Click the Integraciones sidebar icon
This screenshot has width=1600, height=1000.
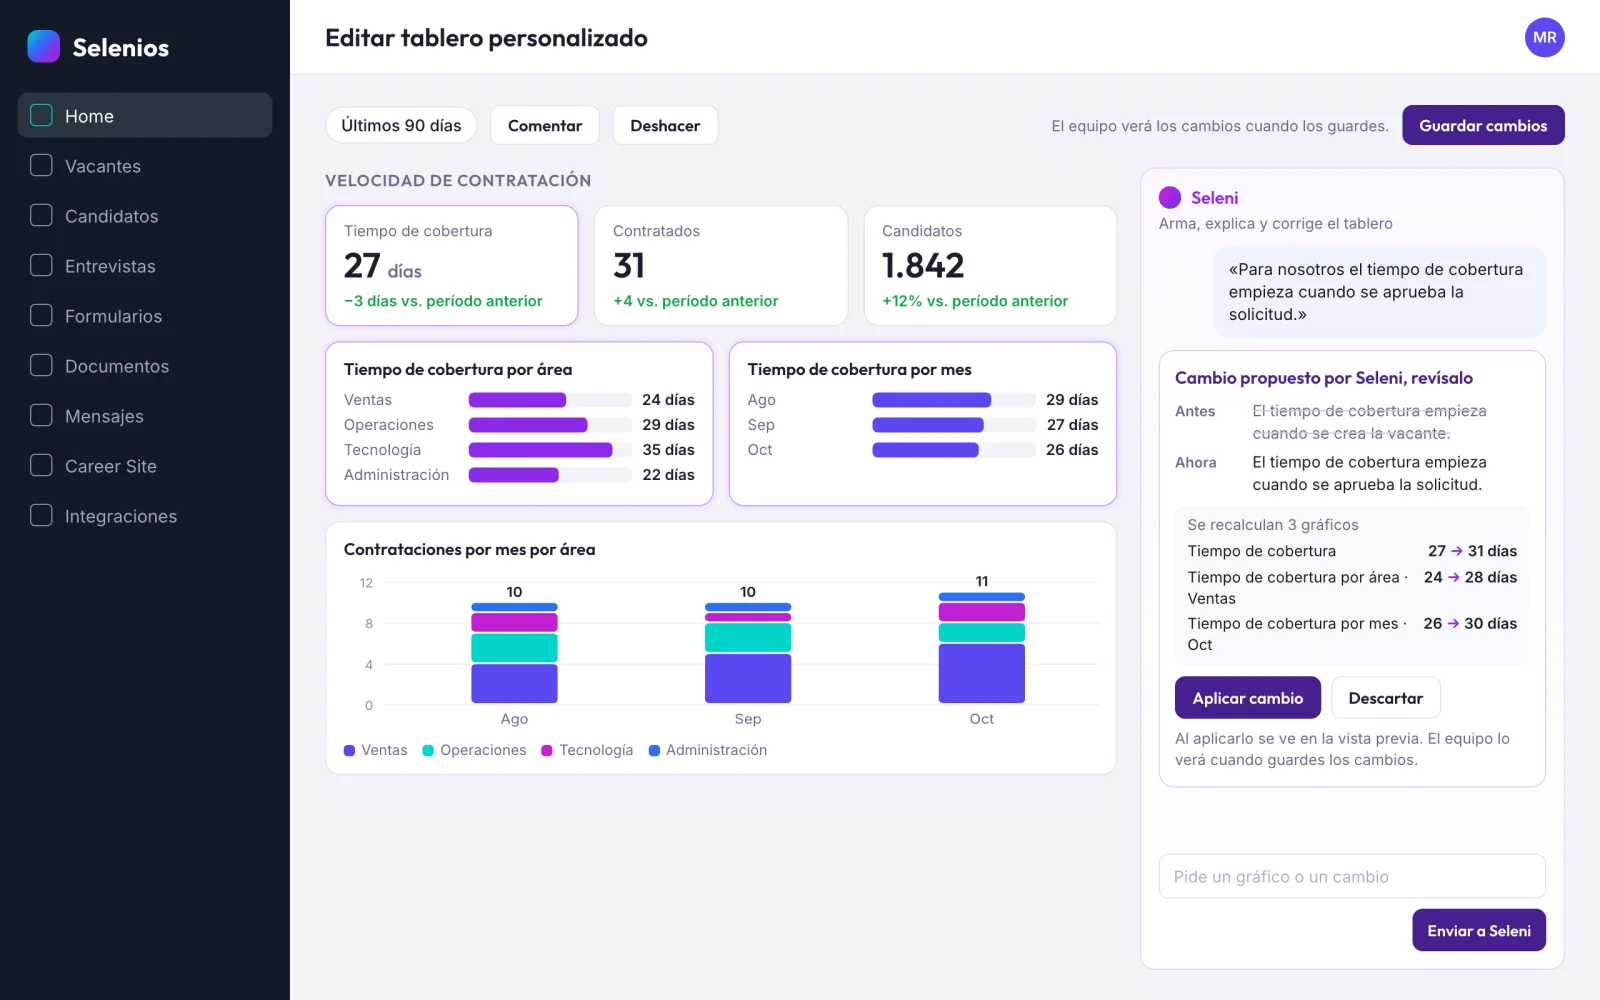[x=41, y=516]
